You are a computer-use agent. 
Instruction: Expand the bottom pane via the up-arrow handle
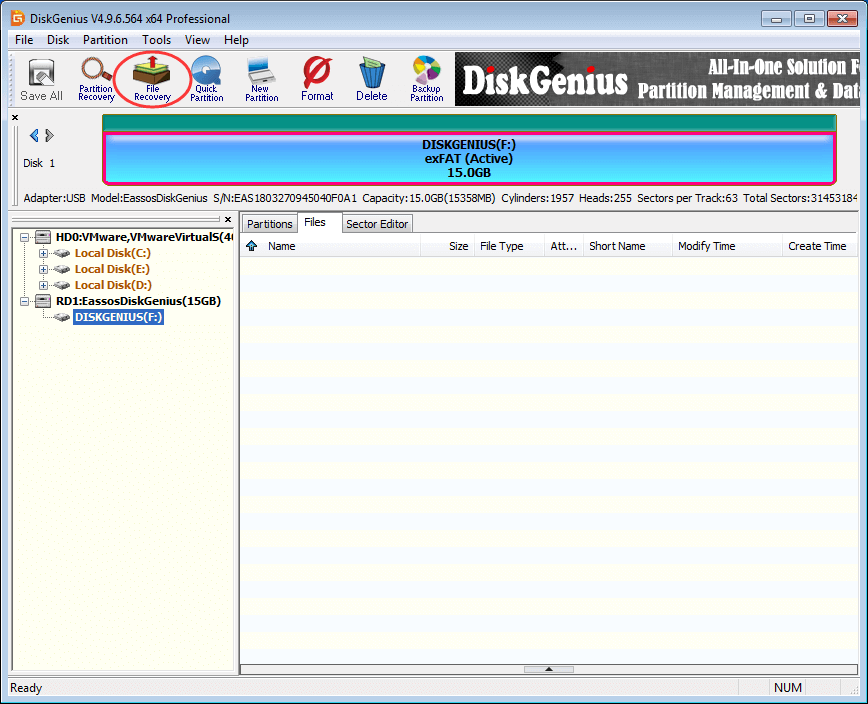[x=549, y=669]
